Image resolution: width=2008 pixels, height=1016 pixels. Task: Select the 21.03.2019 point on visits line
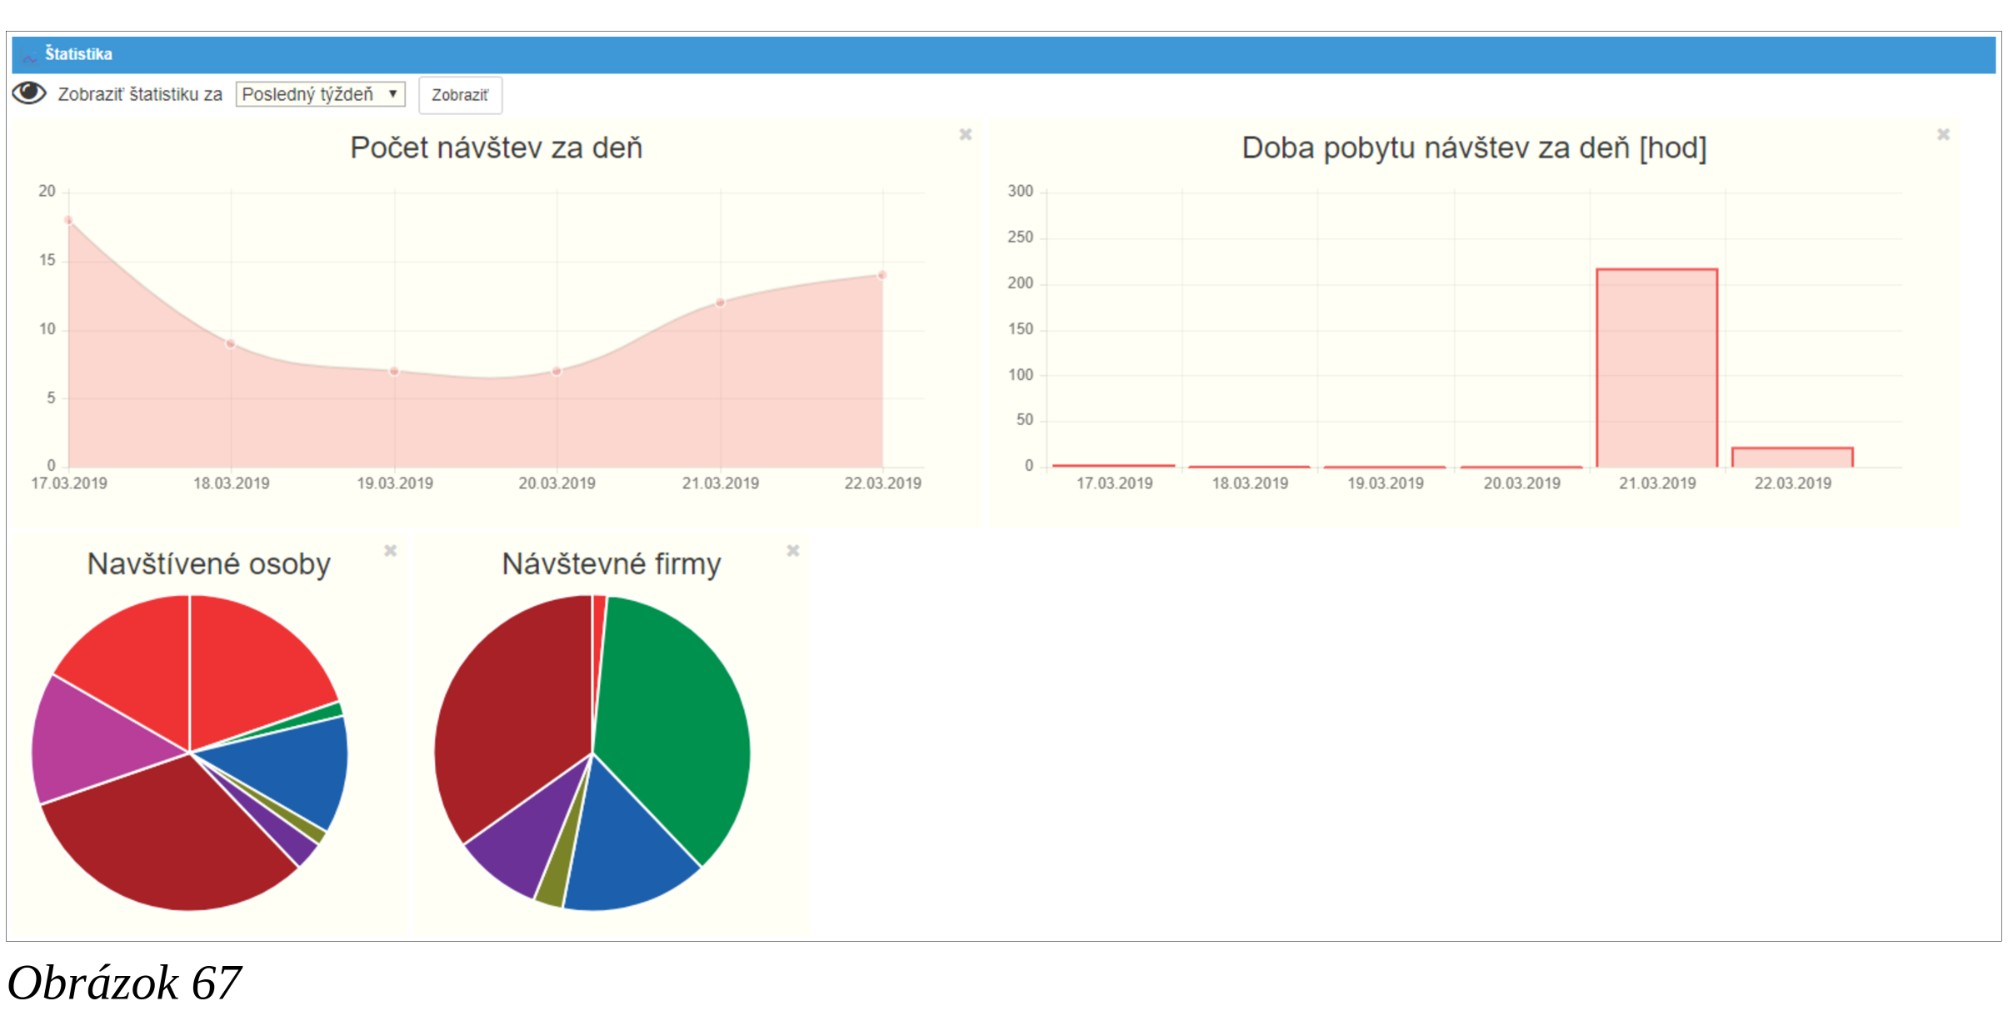720,302
